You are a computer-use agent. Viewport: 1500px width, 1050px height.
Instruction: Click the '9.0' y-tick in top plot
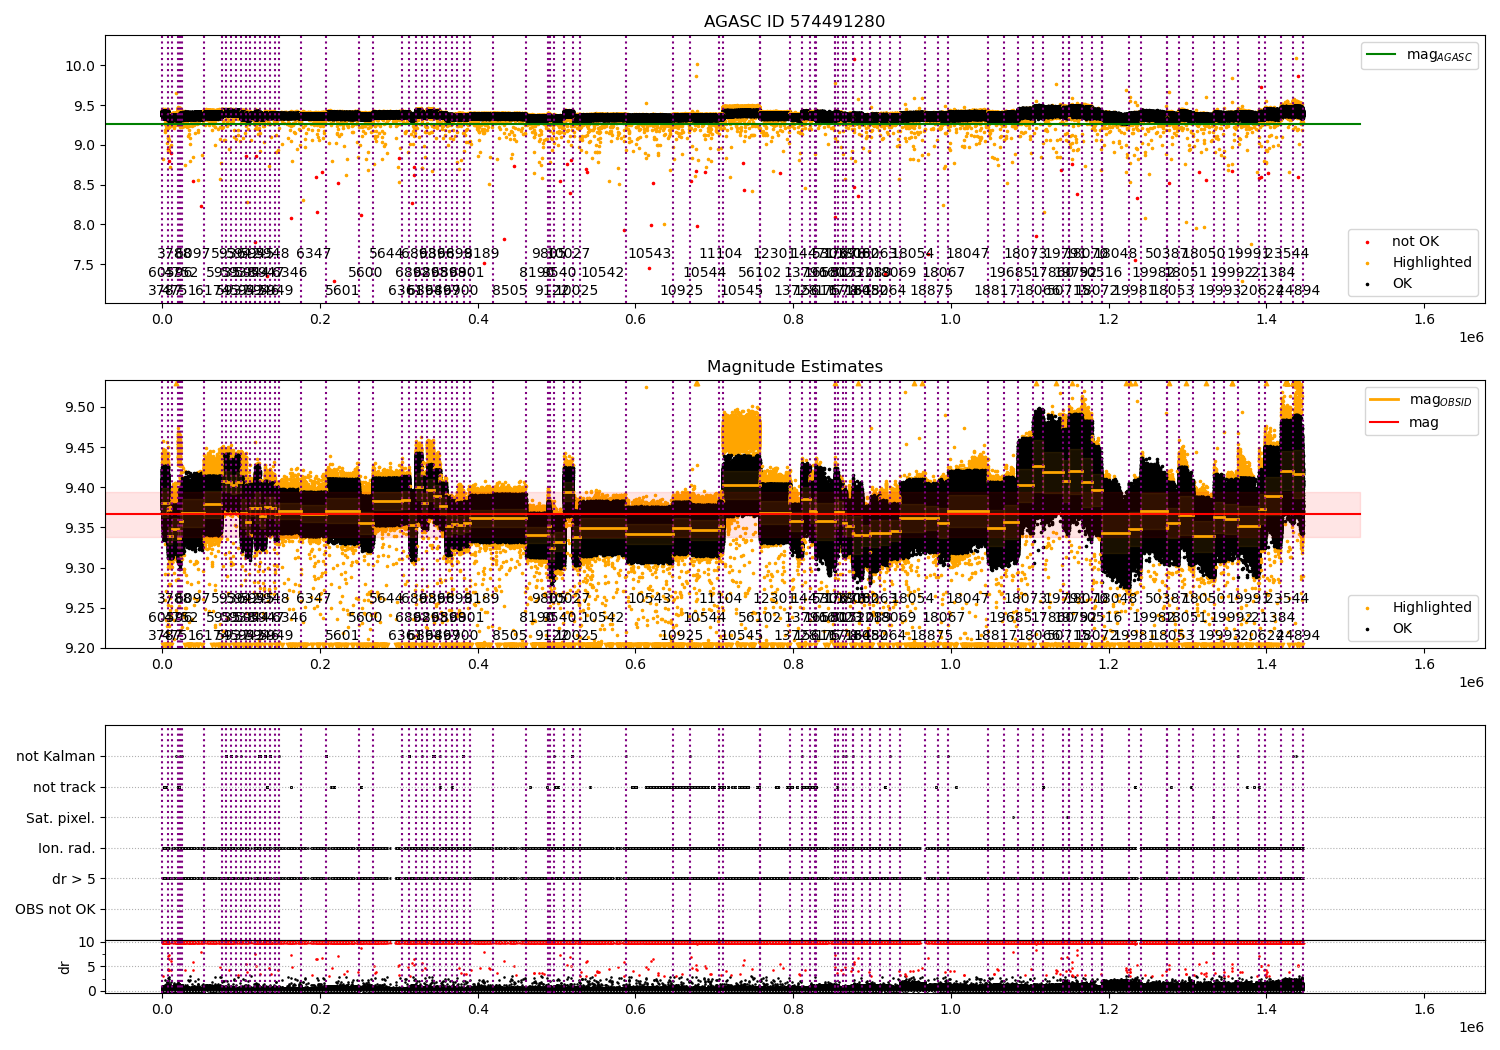[83, 146]
